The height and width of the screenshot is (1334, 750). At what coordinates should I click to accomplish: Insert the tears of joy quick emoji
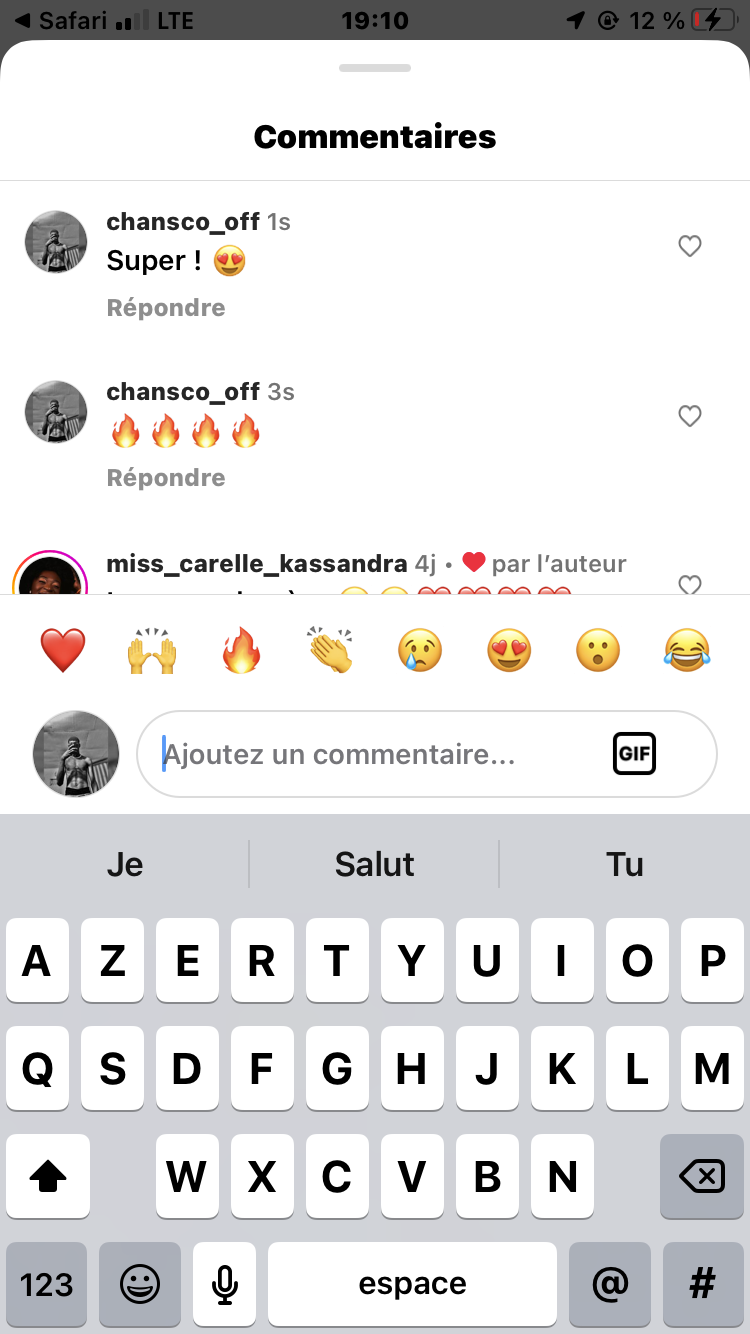pos(687,651)
